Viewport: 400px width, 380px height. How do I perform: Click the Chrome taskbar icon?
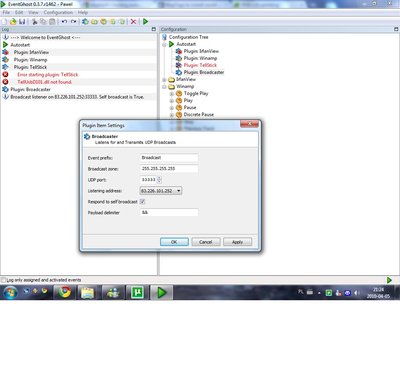click(x=65, y=293)
